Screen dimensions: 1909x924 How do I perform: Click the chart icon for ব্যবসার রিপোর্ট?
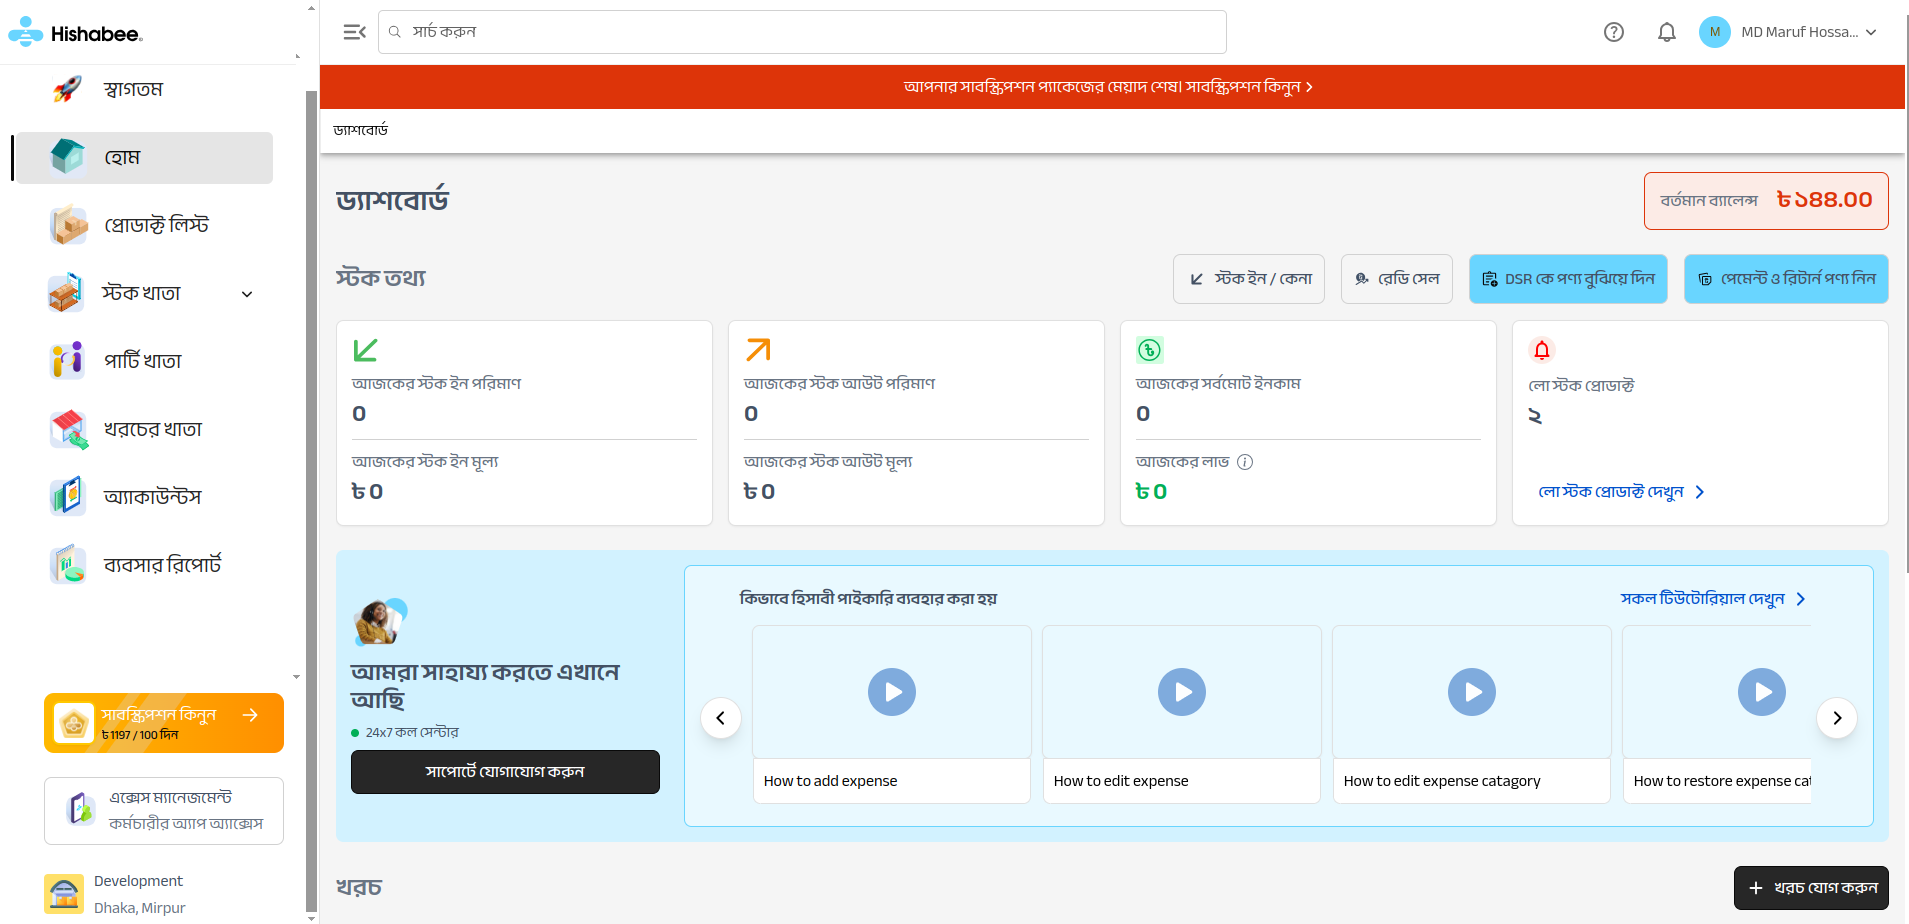tap(68, 565)
